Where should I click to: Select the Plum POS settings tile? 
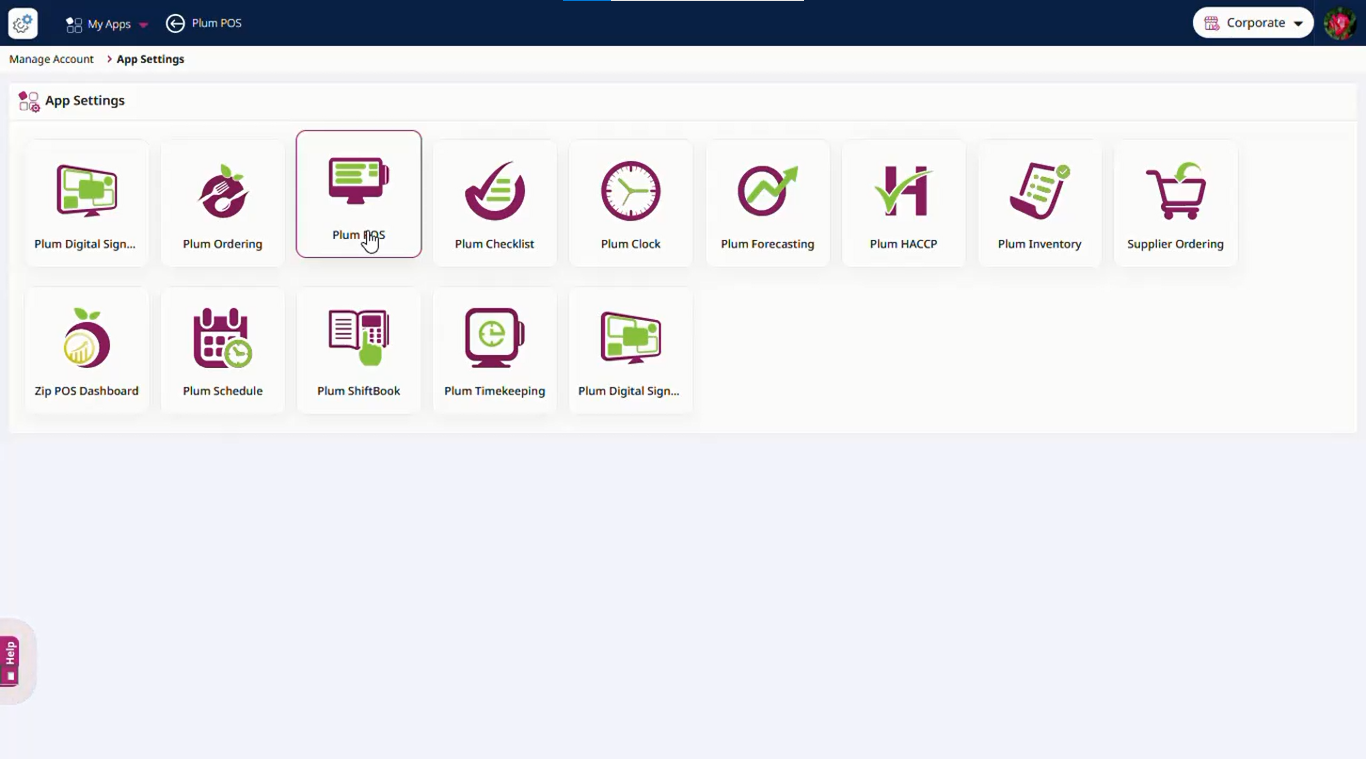[x=358, y=194]
